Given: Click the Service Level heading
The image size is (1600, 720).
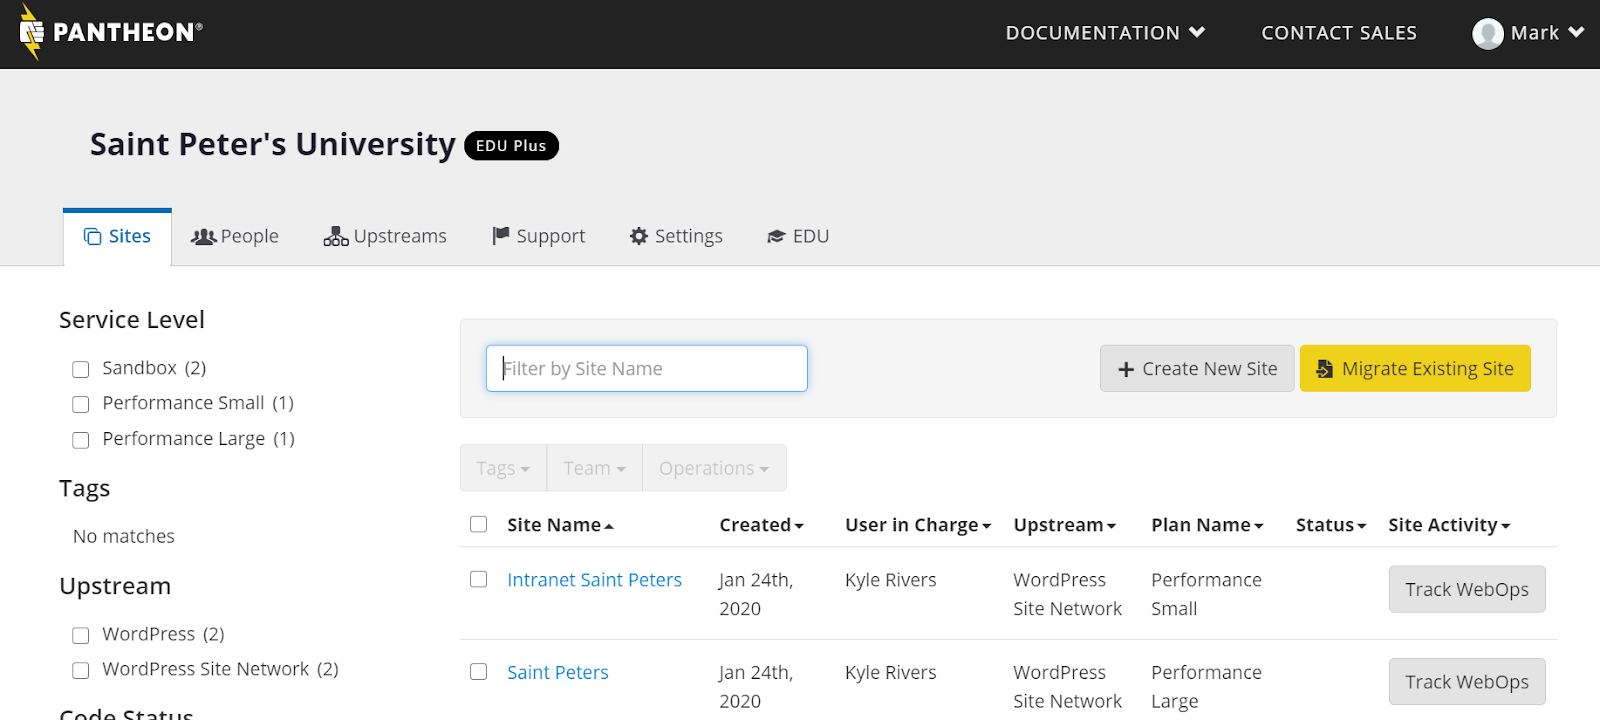Looking at the screenshot, I should click(132, 320).
